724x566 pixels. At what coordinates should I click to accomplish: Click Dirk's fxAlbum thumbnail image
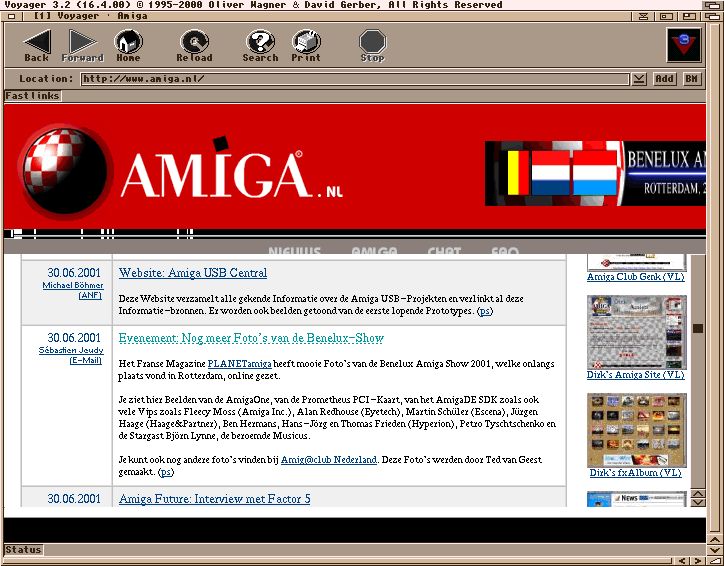[x=637, y=430]
